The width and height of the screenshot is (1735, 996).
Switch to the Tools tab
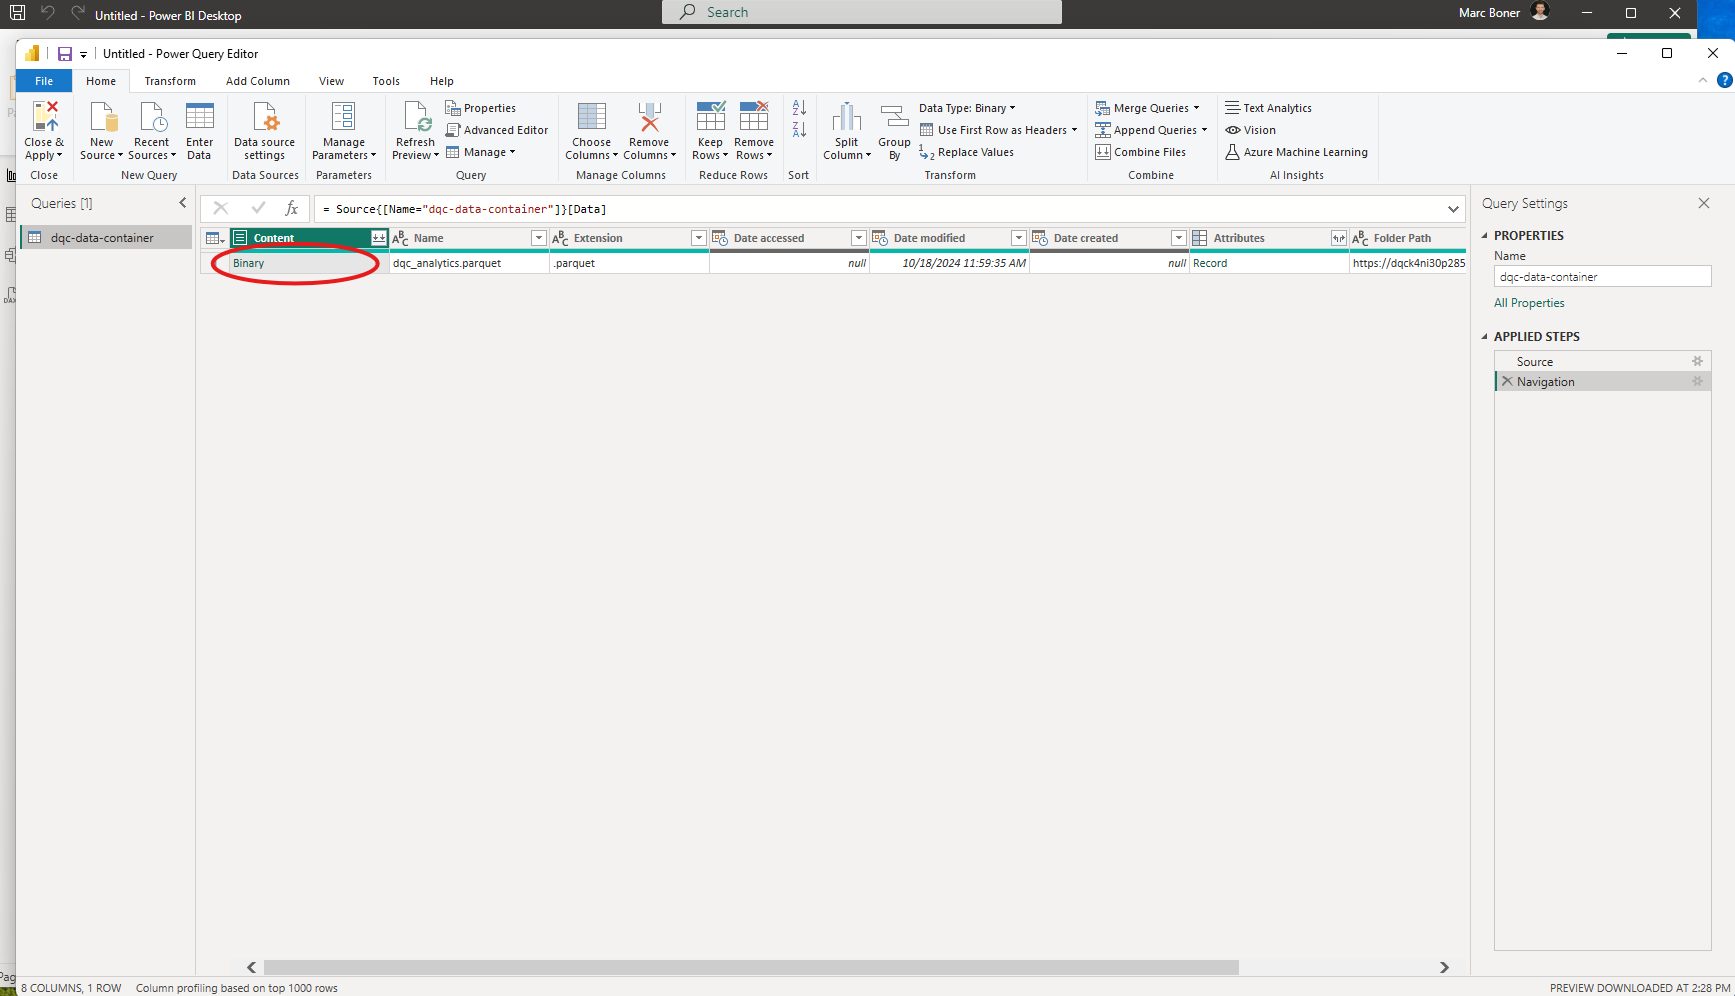(386, 81)
